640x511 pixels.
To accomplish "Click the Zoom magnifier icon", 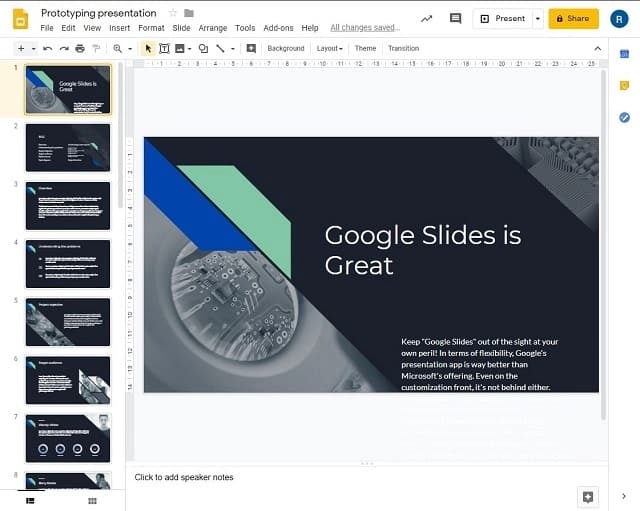I will tap(118, 49).
